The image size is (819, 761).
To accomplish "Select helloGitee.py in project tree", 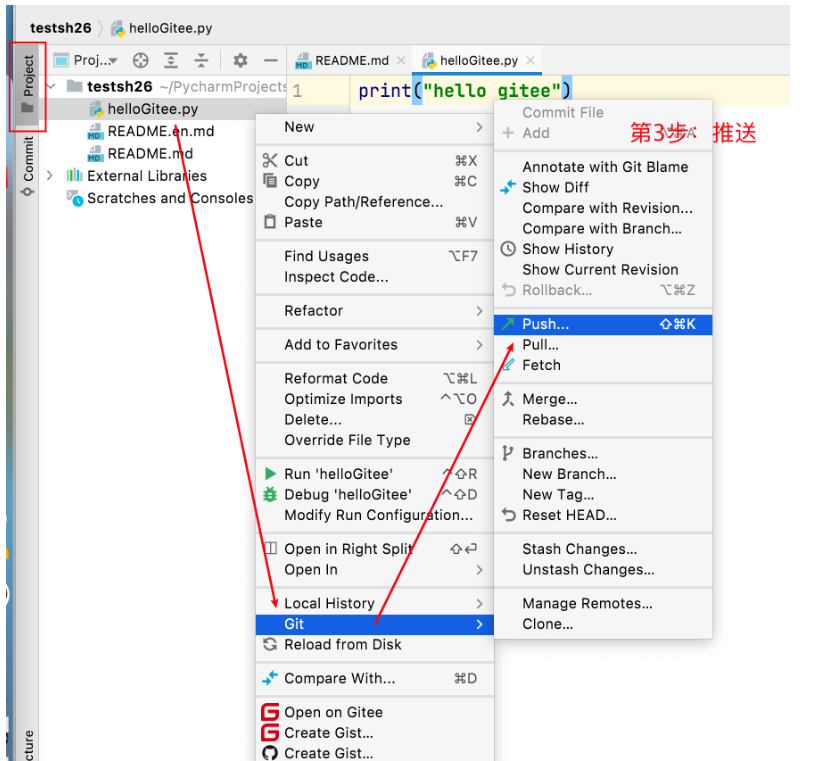I will click(x=153, y=109).
